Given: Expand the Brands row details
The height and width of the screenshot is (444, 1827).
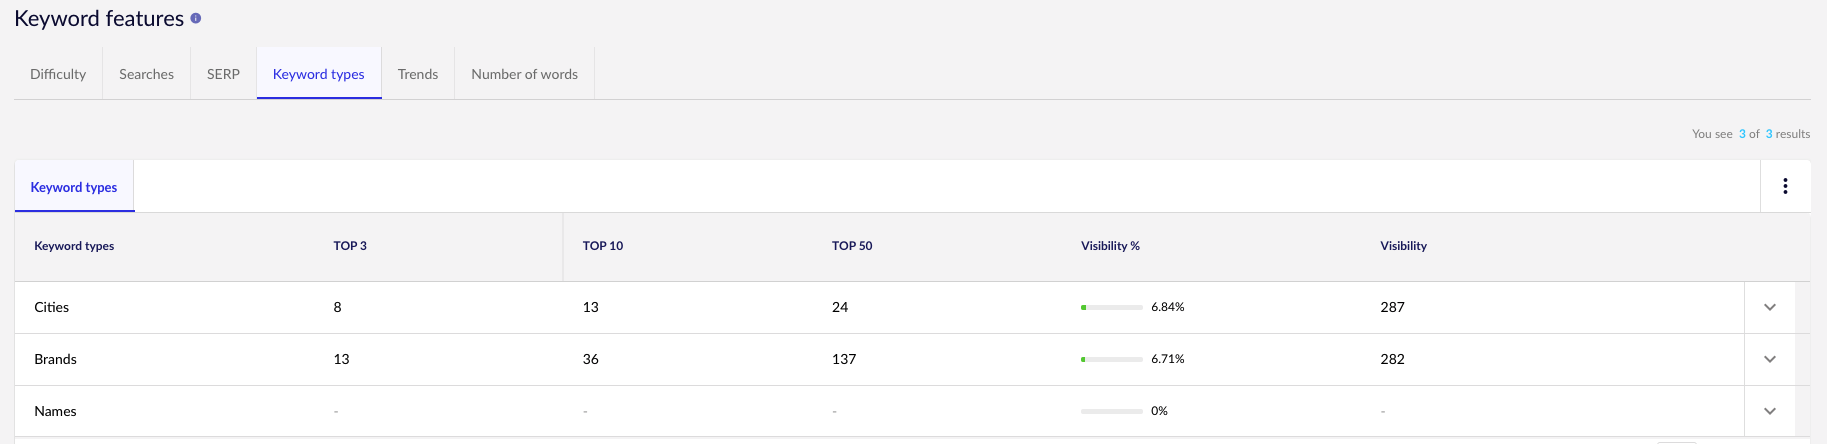Looking at the screenshot, I should pyautogui.click(x=1769, y=359).
